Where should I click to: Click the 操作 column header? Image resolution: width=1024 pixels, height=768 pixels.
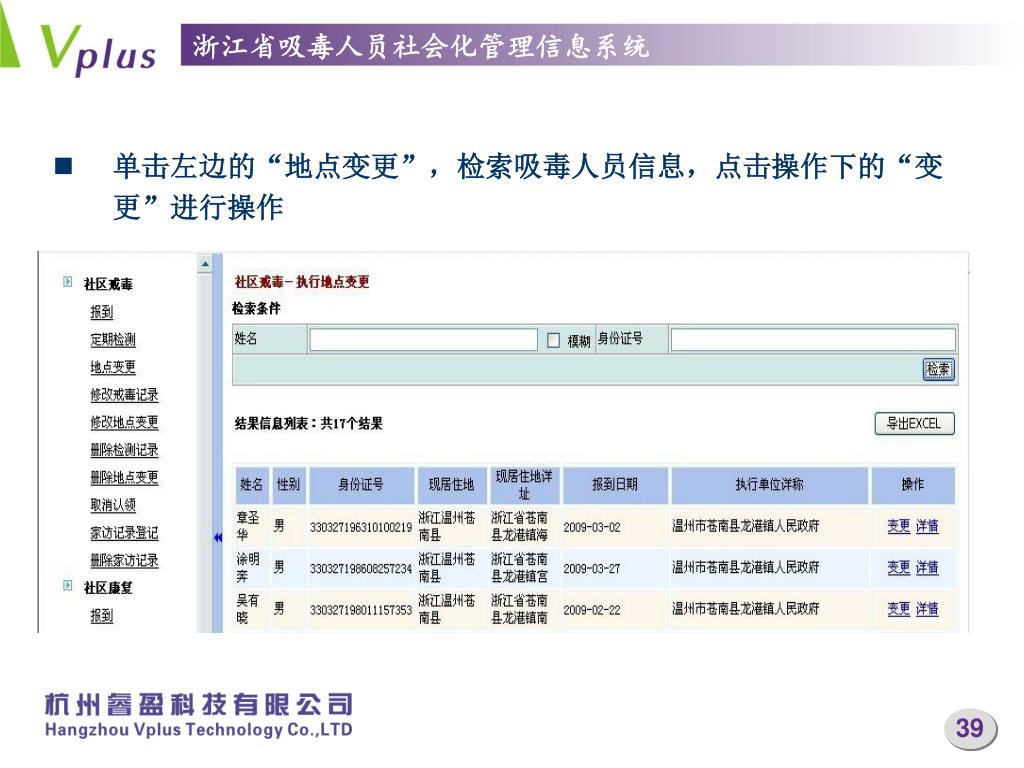coord(913,485)
